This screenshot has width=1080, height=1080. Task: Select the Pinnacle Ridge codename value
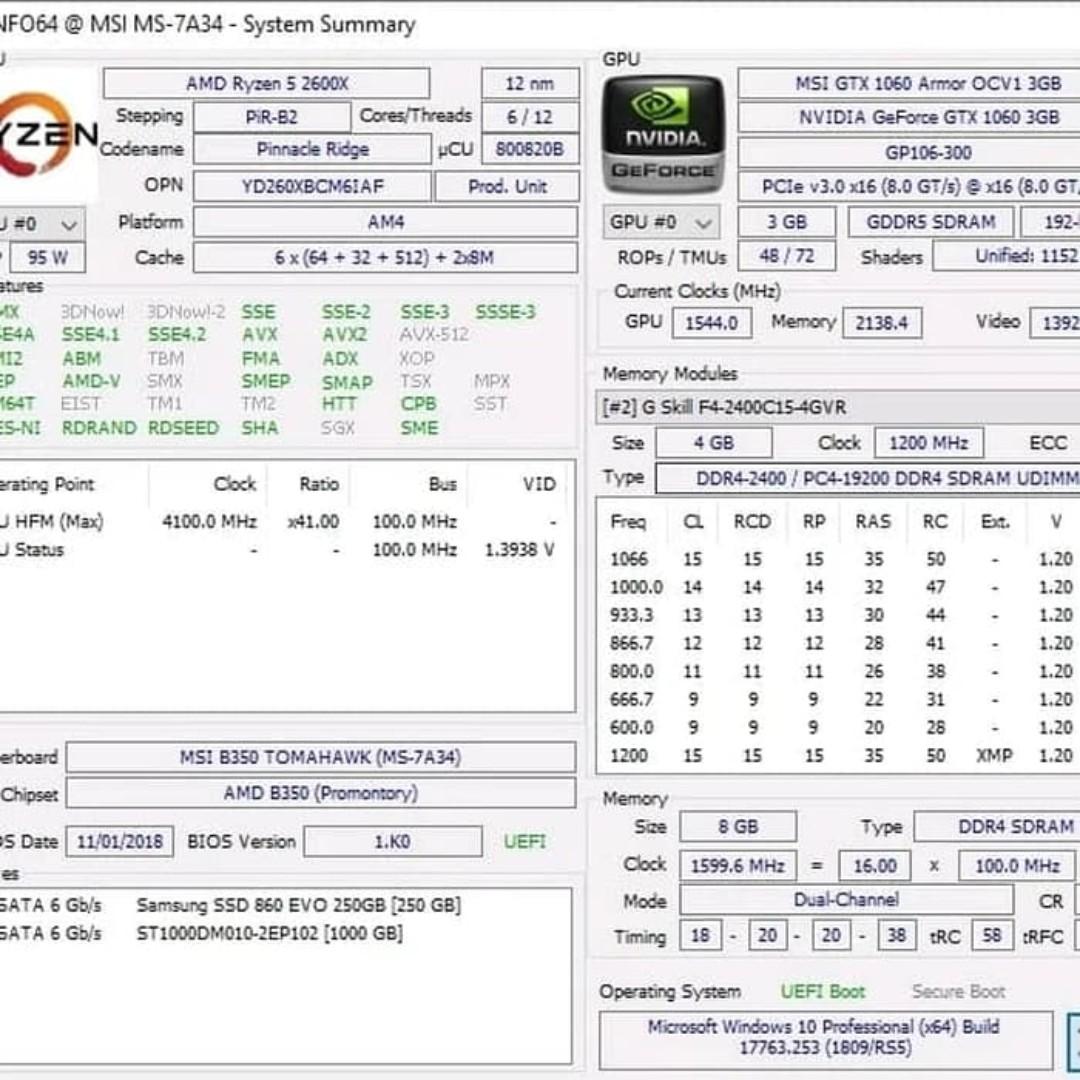click(x=313, y=149)
